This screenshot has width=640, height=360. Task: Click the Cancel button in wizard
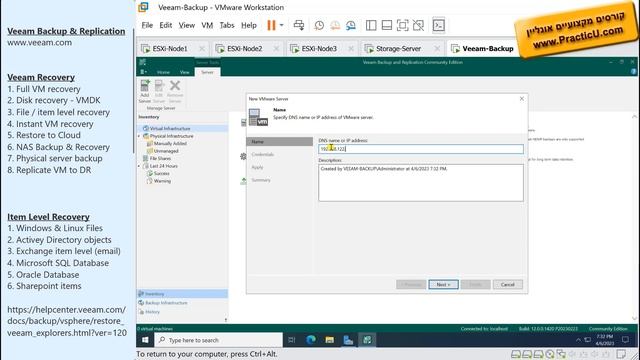508,284
